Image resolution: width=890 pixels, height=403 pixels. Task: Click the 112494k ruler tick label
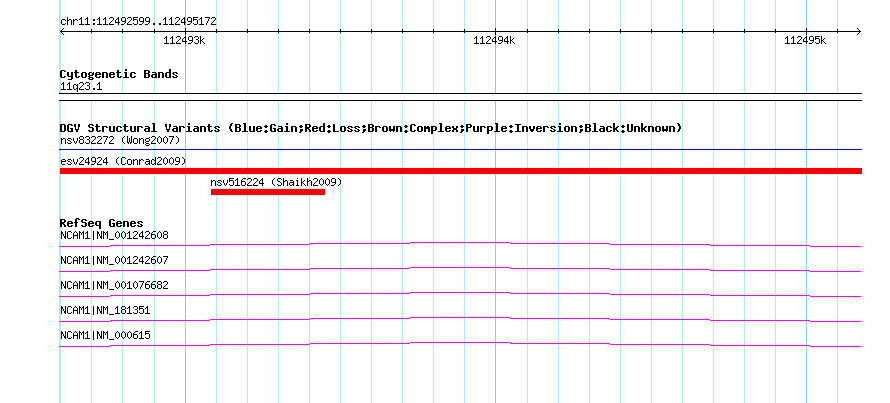click(494, 40)
